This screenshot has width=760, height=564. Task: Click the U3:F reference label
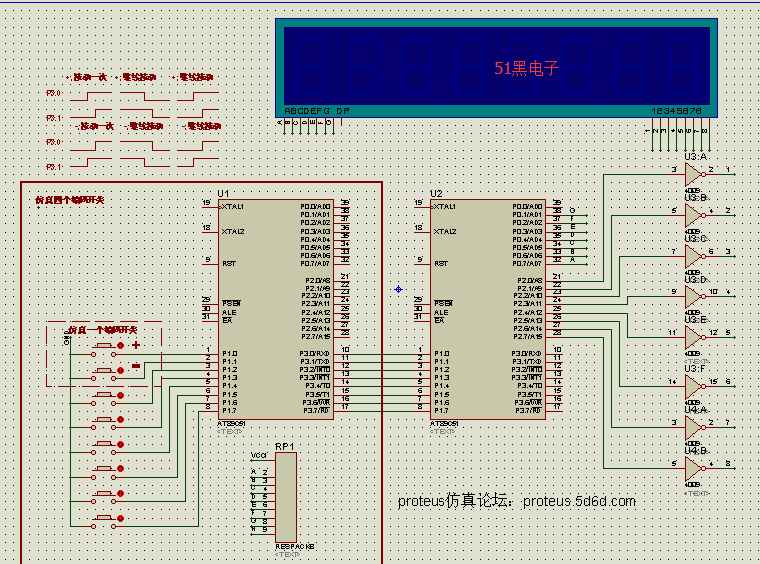coord(695,369)
